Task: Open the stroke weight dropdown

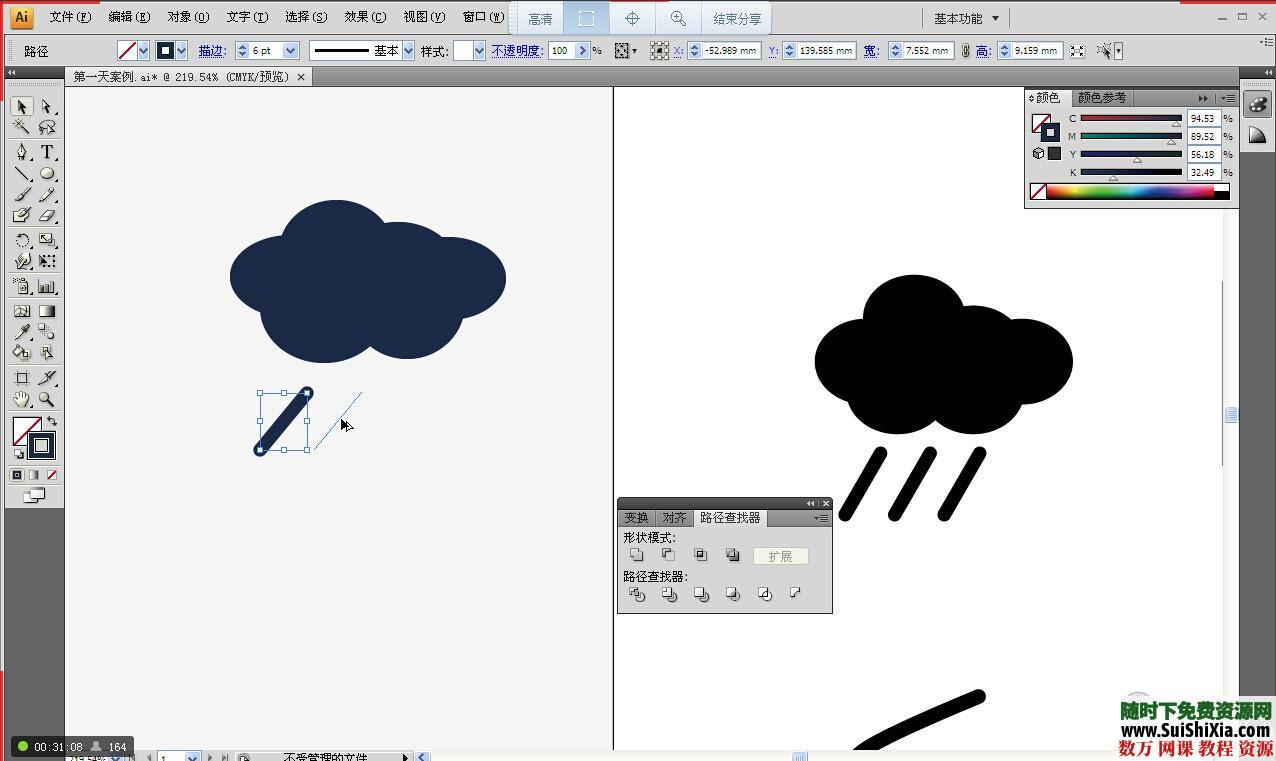Action: [290, 51]
